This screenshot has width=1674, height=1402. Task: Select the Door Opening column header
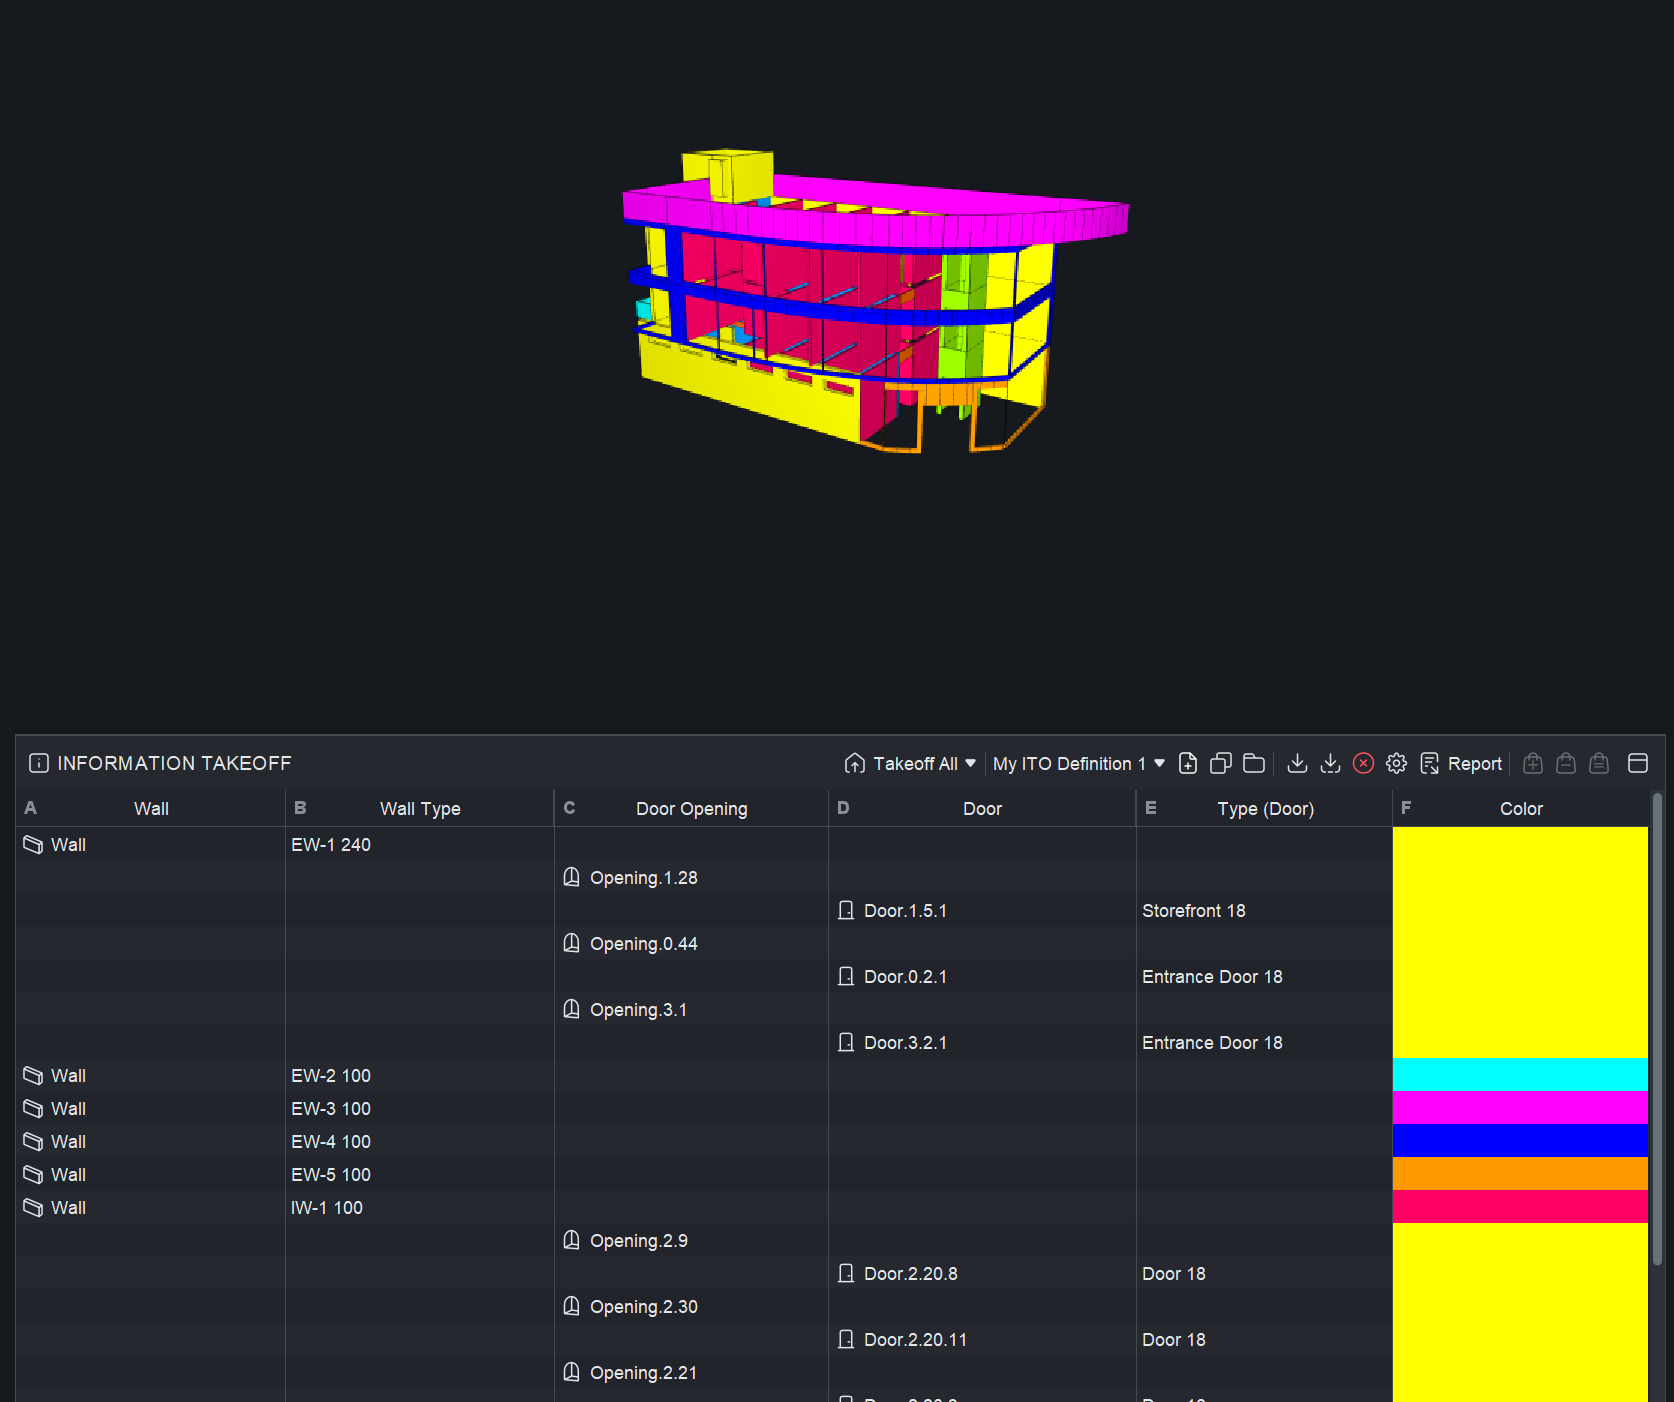(691, 808)
